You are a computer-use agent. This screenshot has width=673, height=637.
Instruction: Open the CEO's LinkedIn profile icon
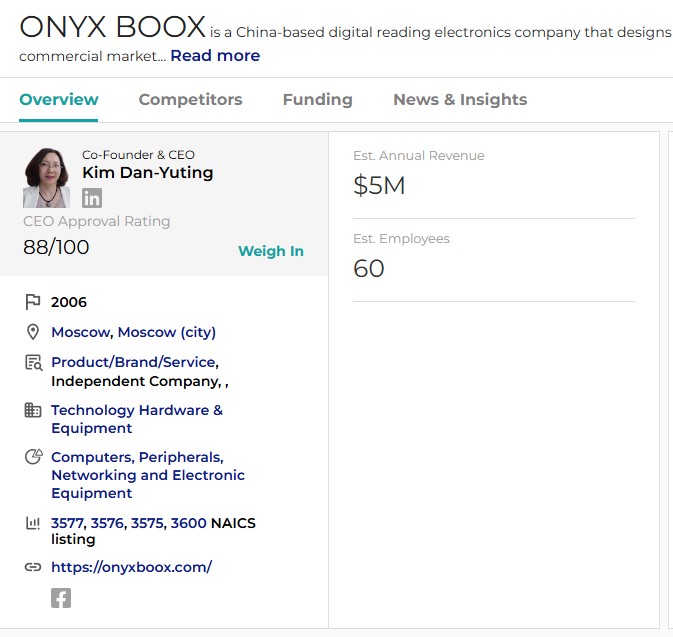(92, 198)
